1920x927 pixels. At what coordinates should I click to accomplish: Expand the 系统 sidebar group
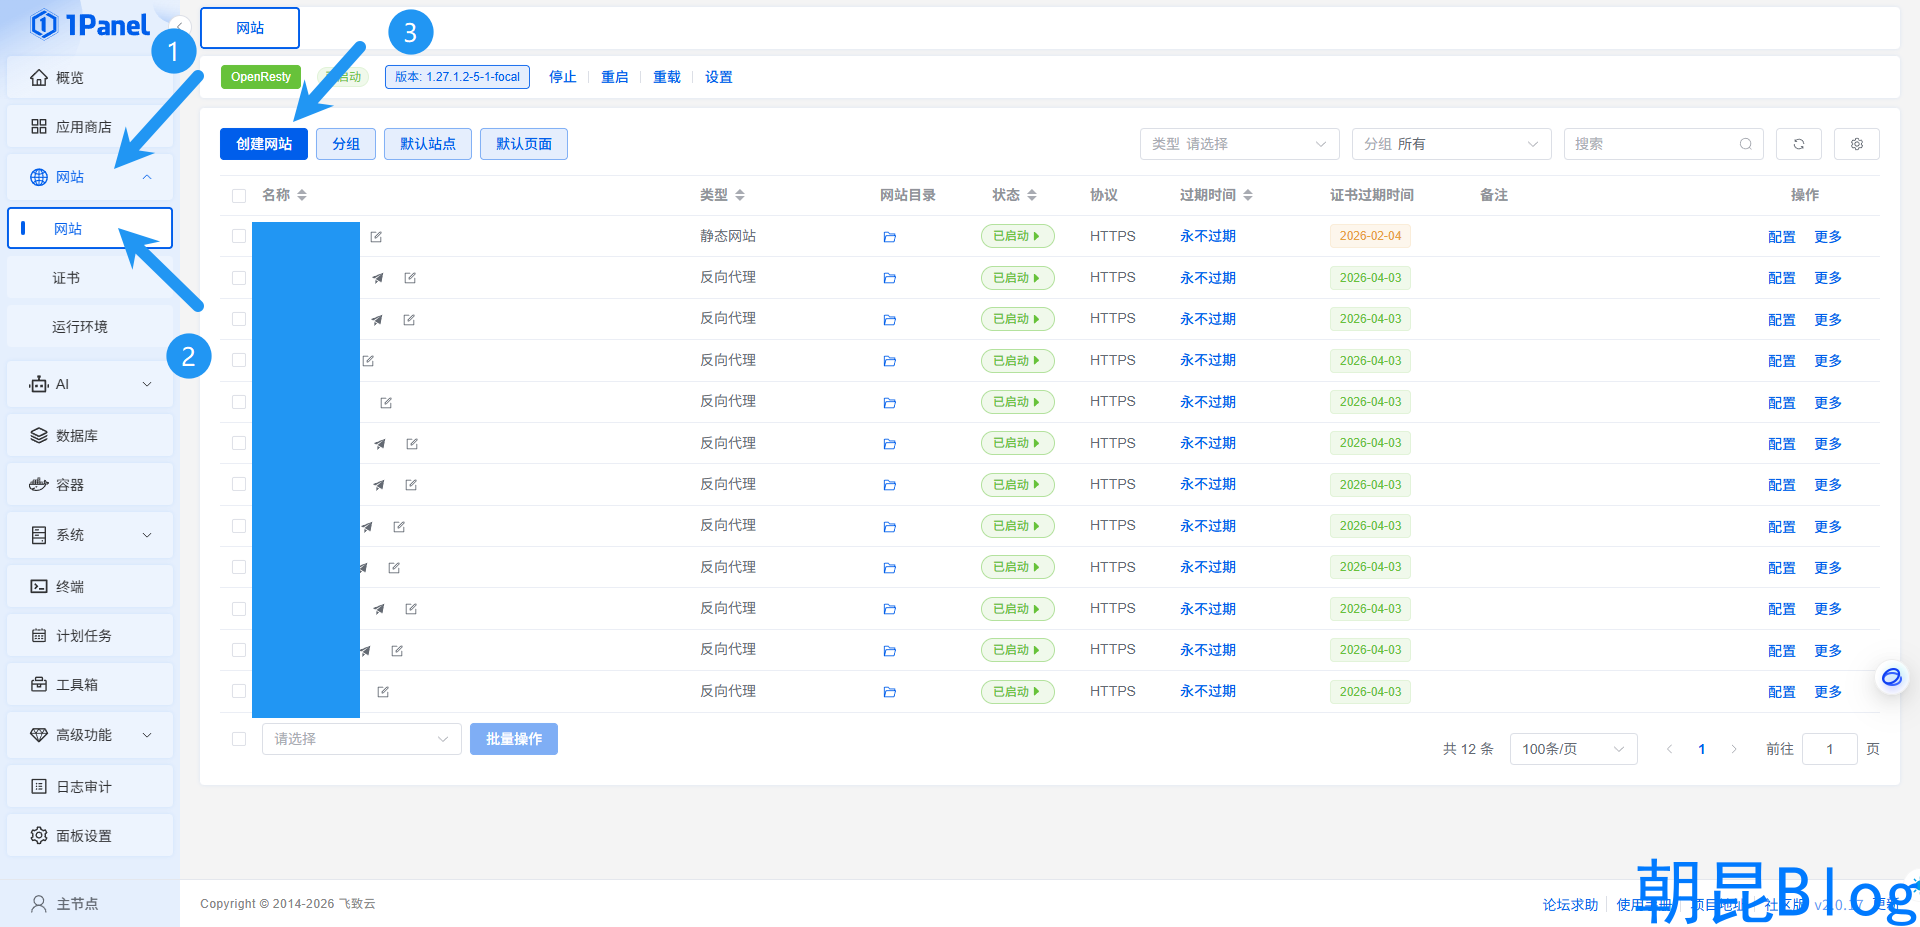[89, 535]
